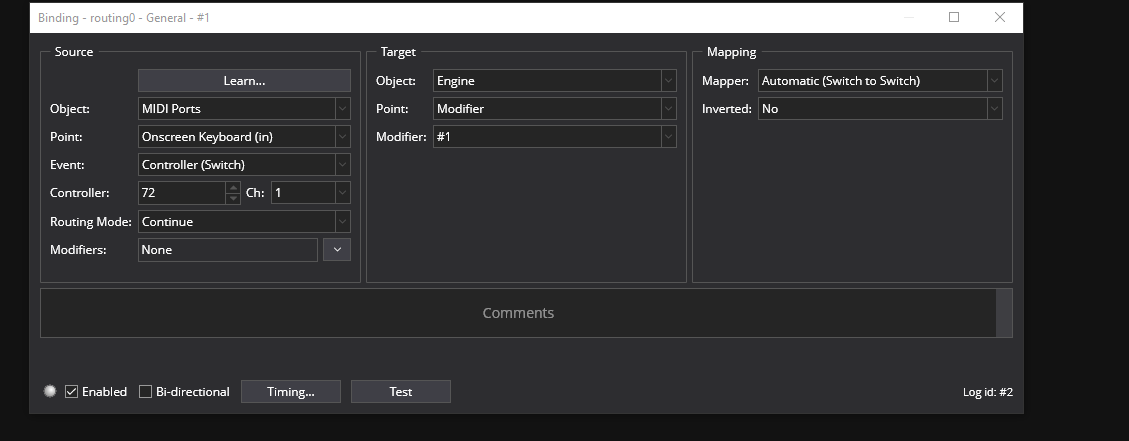This screenshot has width=1129, height=441.
Task: Expand the Routing Mode Continue dropdown
Action: 244,221
